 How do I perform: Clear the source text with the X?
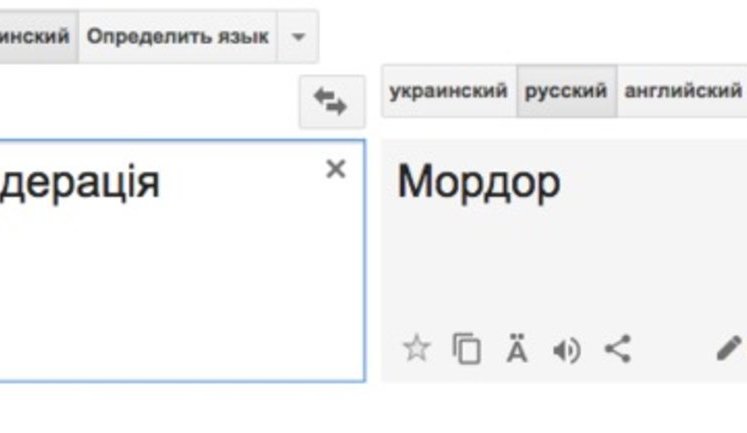click(336, 169)
